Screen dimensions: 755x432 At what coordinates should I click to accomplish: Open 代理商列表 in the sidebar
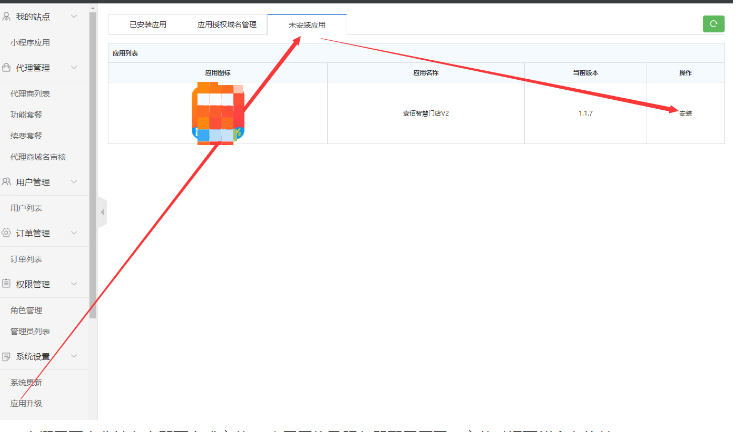30,93
